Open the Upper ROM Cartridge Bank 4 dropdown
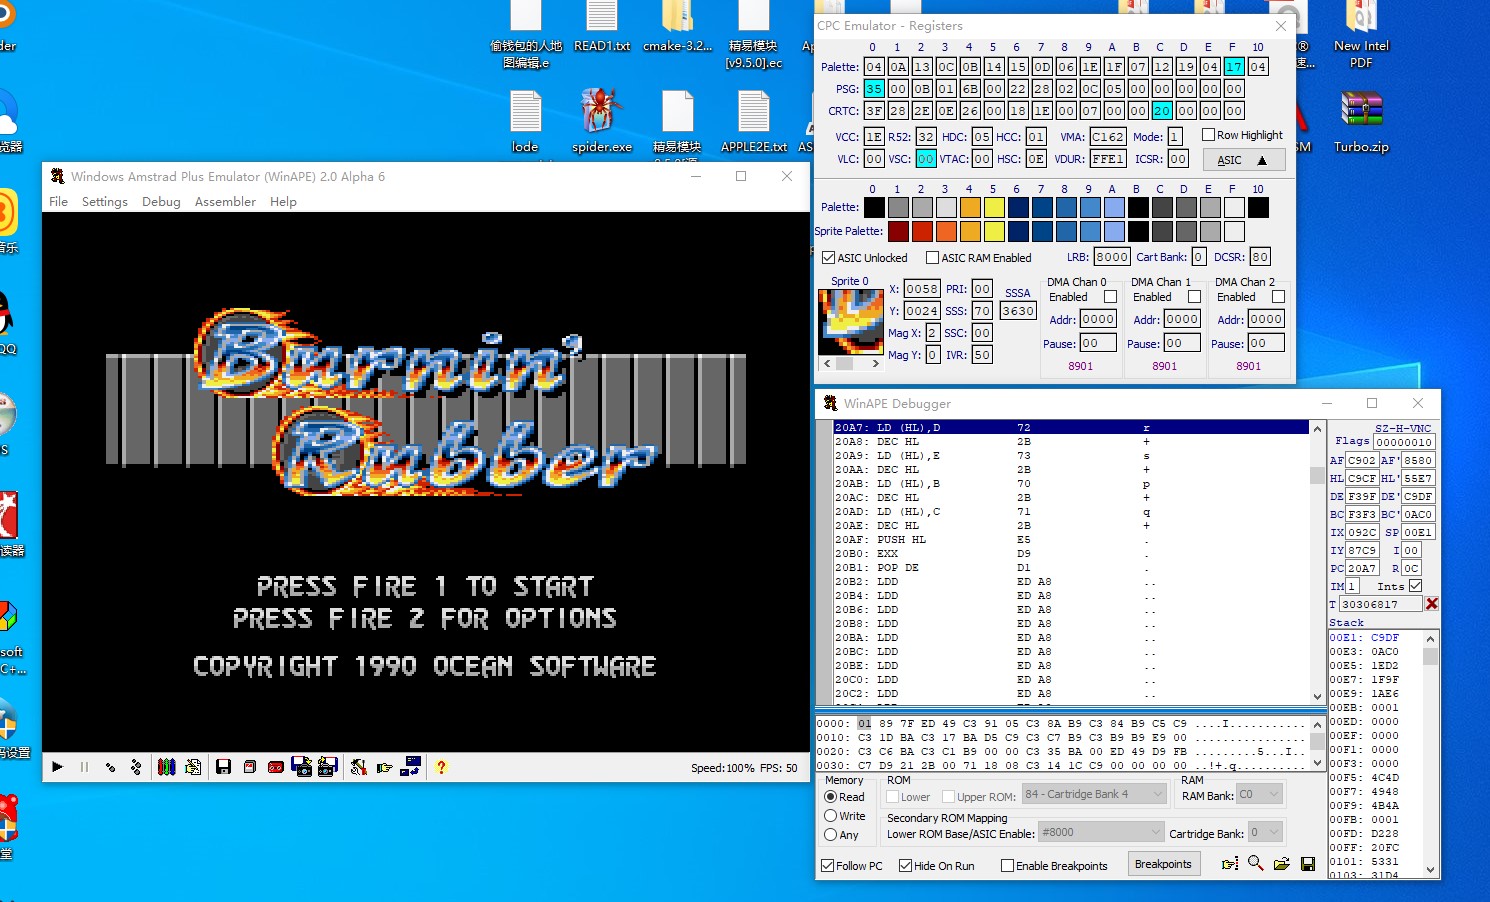This screenshot has width=1490, height=902. 1095,794
